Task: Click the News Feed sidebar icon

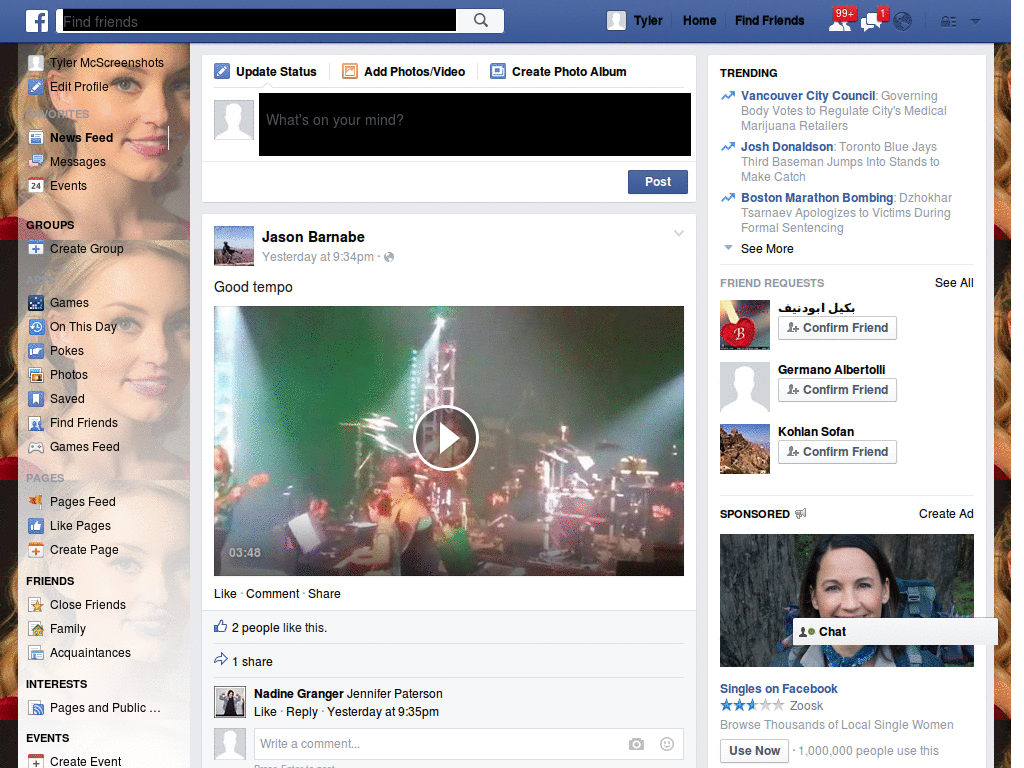Action: click(x=36, y=138)
